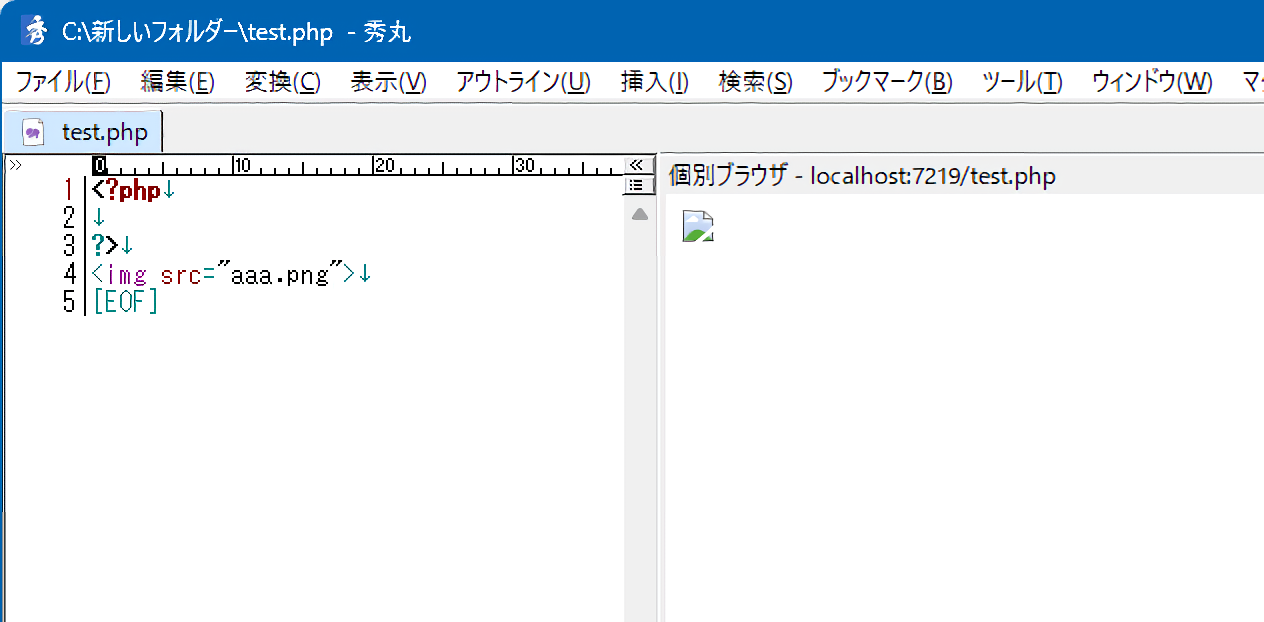Click line number 4 in the editor gutter
Image resolution: width=1264 pixels, height=622 pixels.
[x=69, y=274]
